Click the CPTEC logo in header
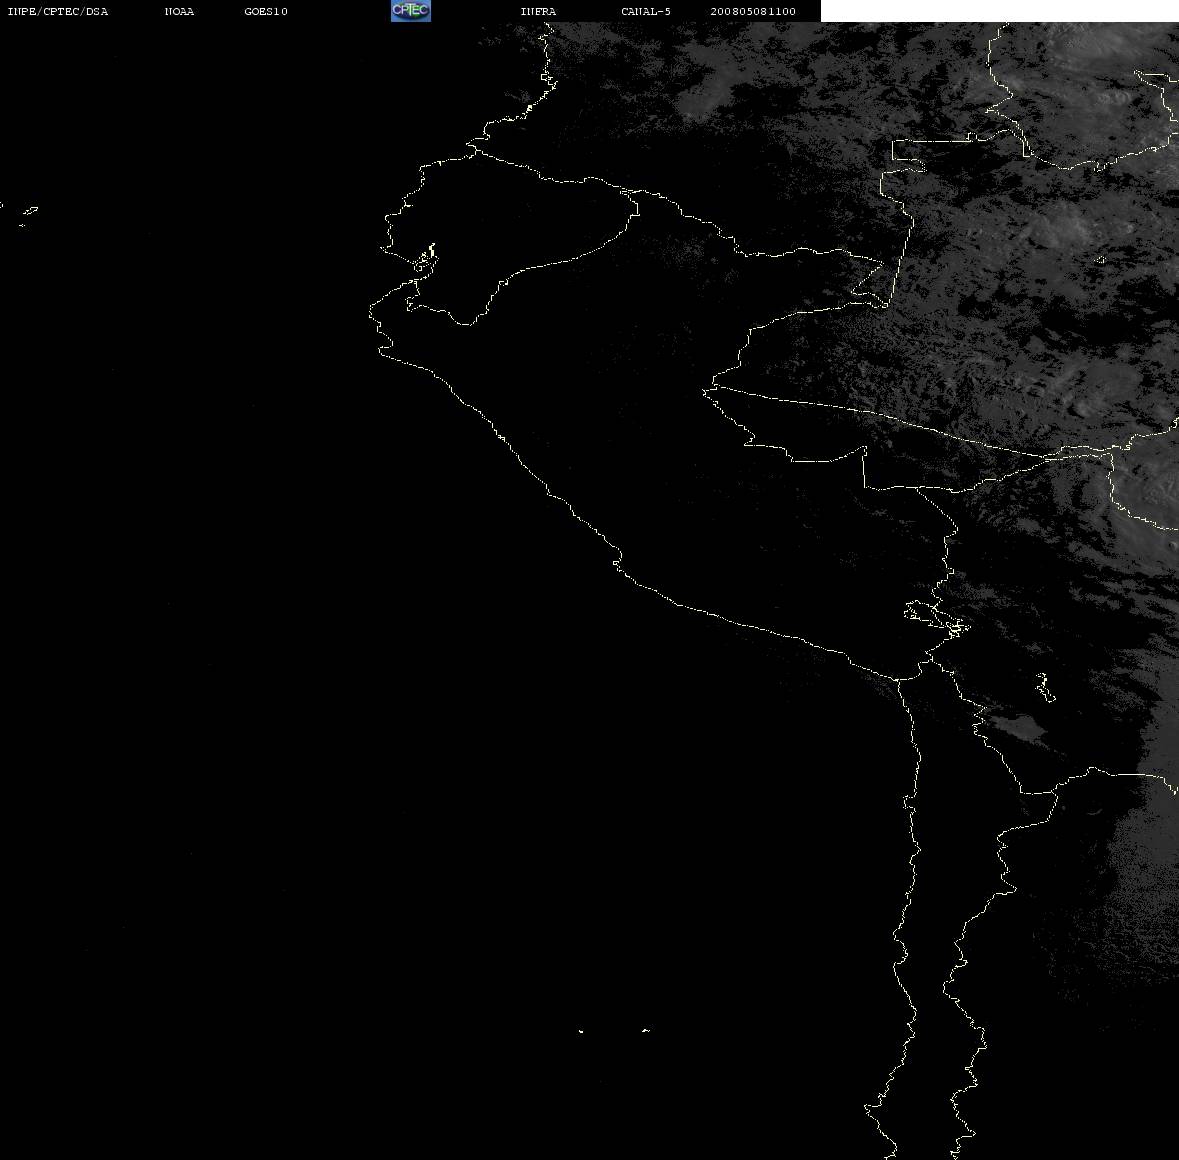 [411, 11]
